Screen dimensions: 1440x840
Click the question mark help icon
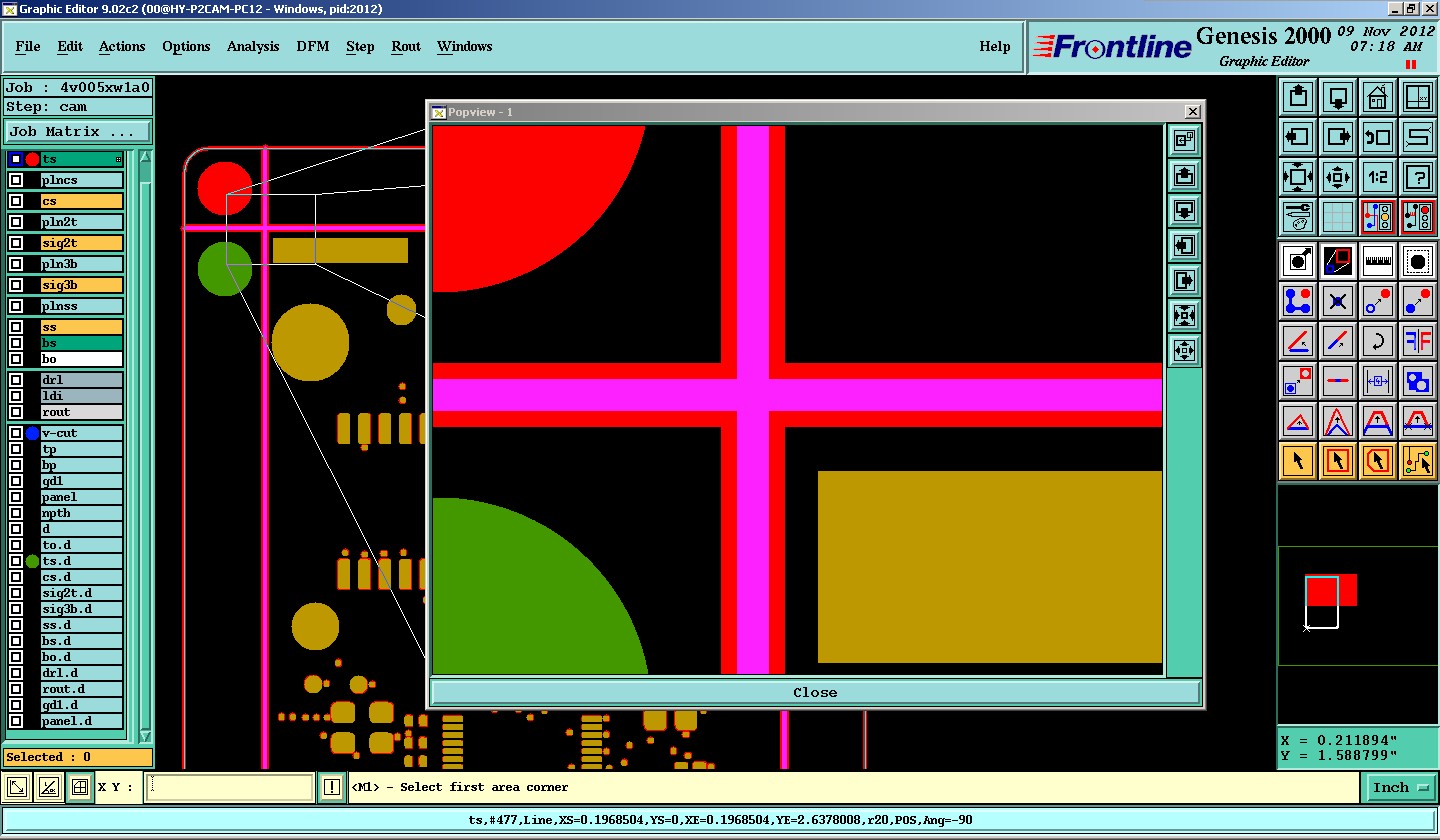(x=1417, y=177)
